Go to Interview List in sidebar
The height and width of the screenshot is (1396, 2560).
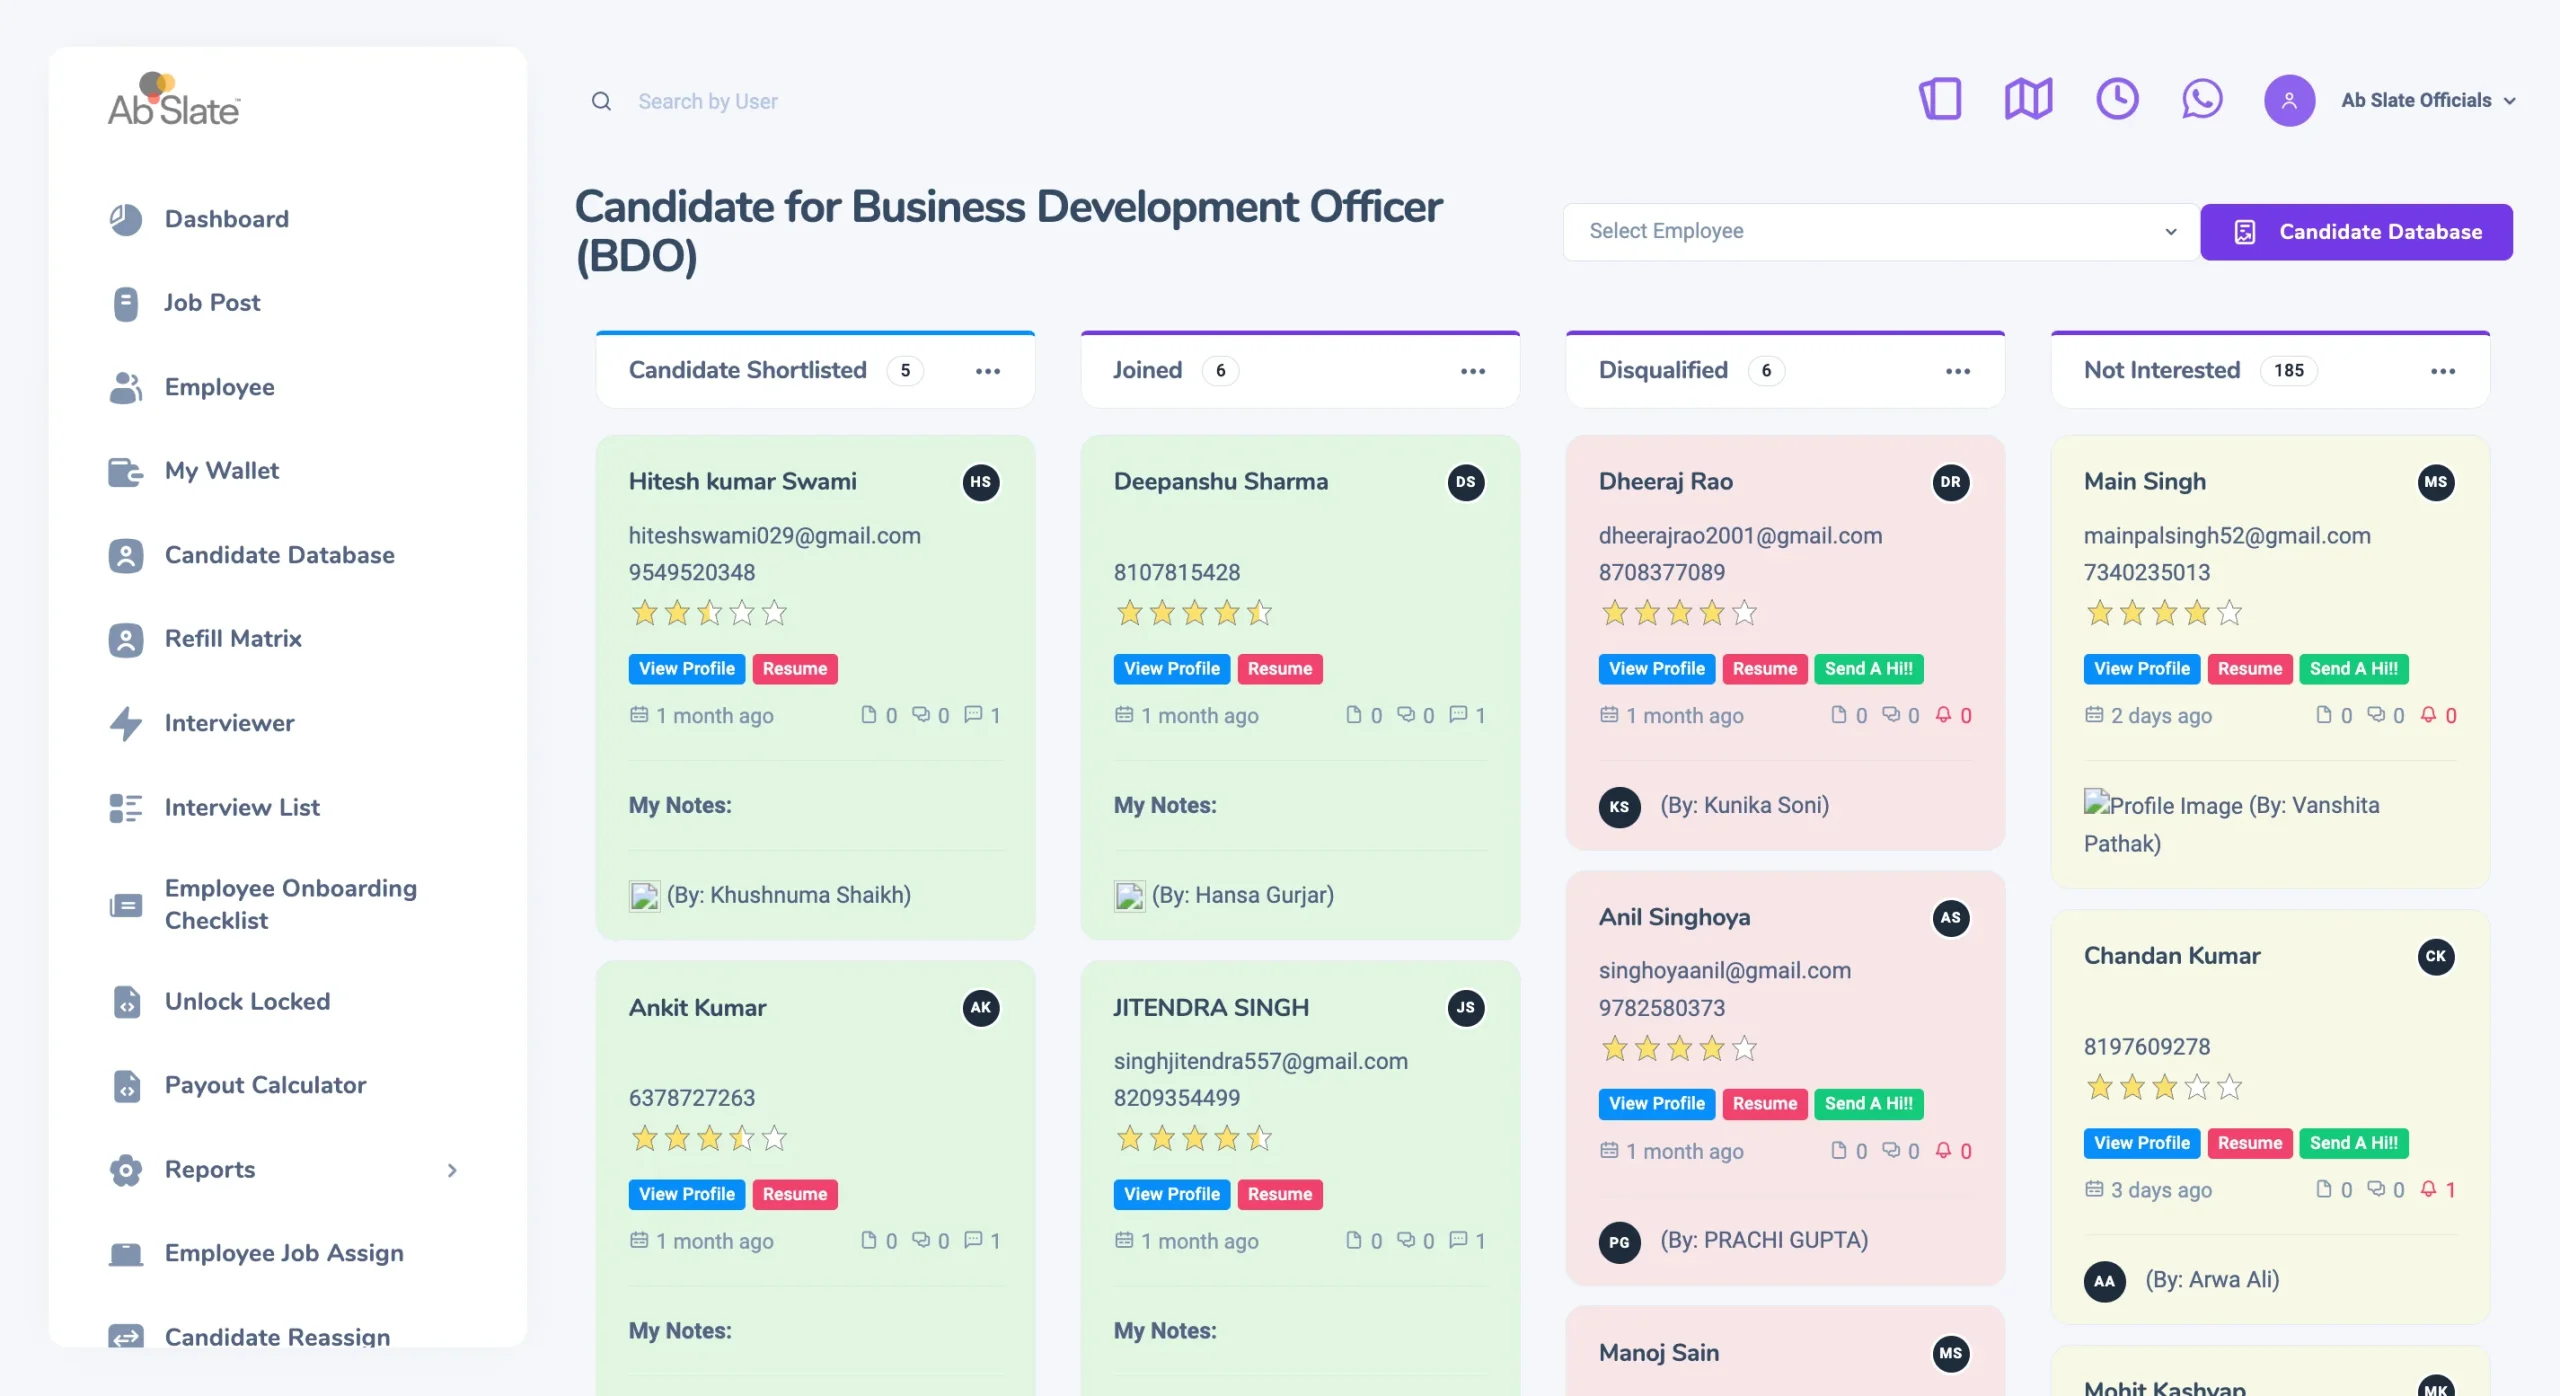(x=242, y=807)
